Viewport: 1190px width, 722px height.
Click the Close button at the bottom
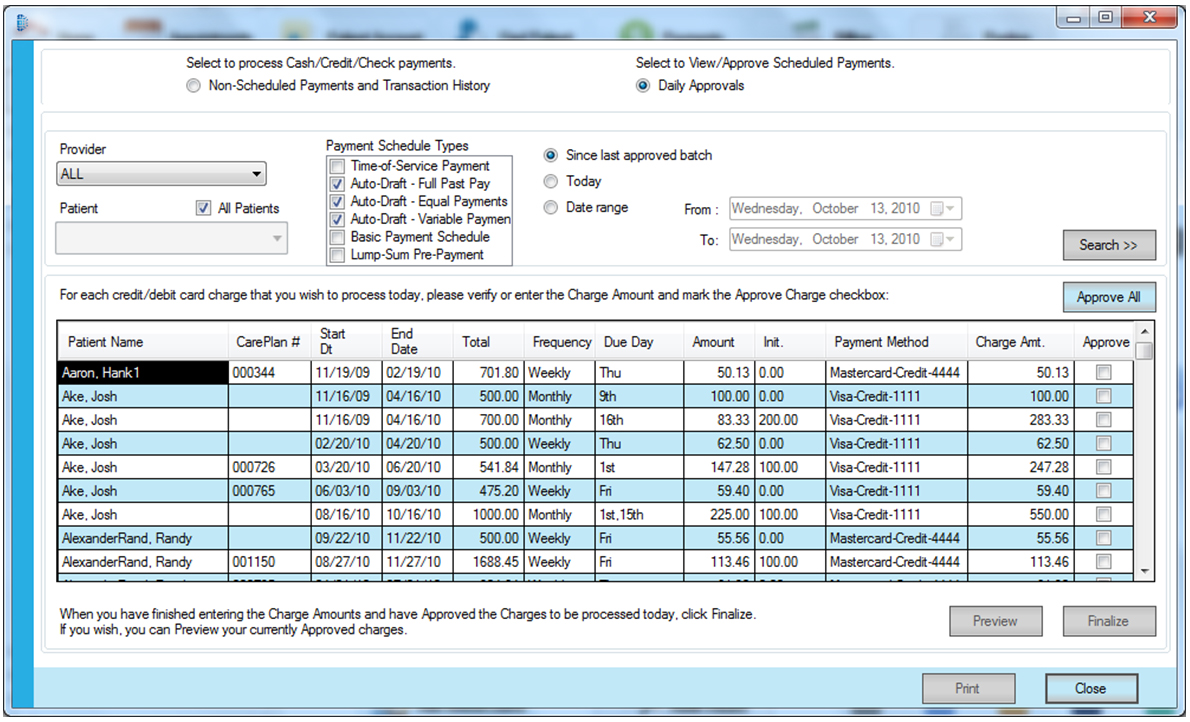(1090, 688)
